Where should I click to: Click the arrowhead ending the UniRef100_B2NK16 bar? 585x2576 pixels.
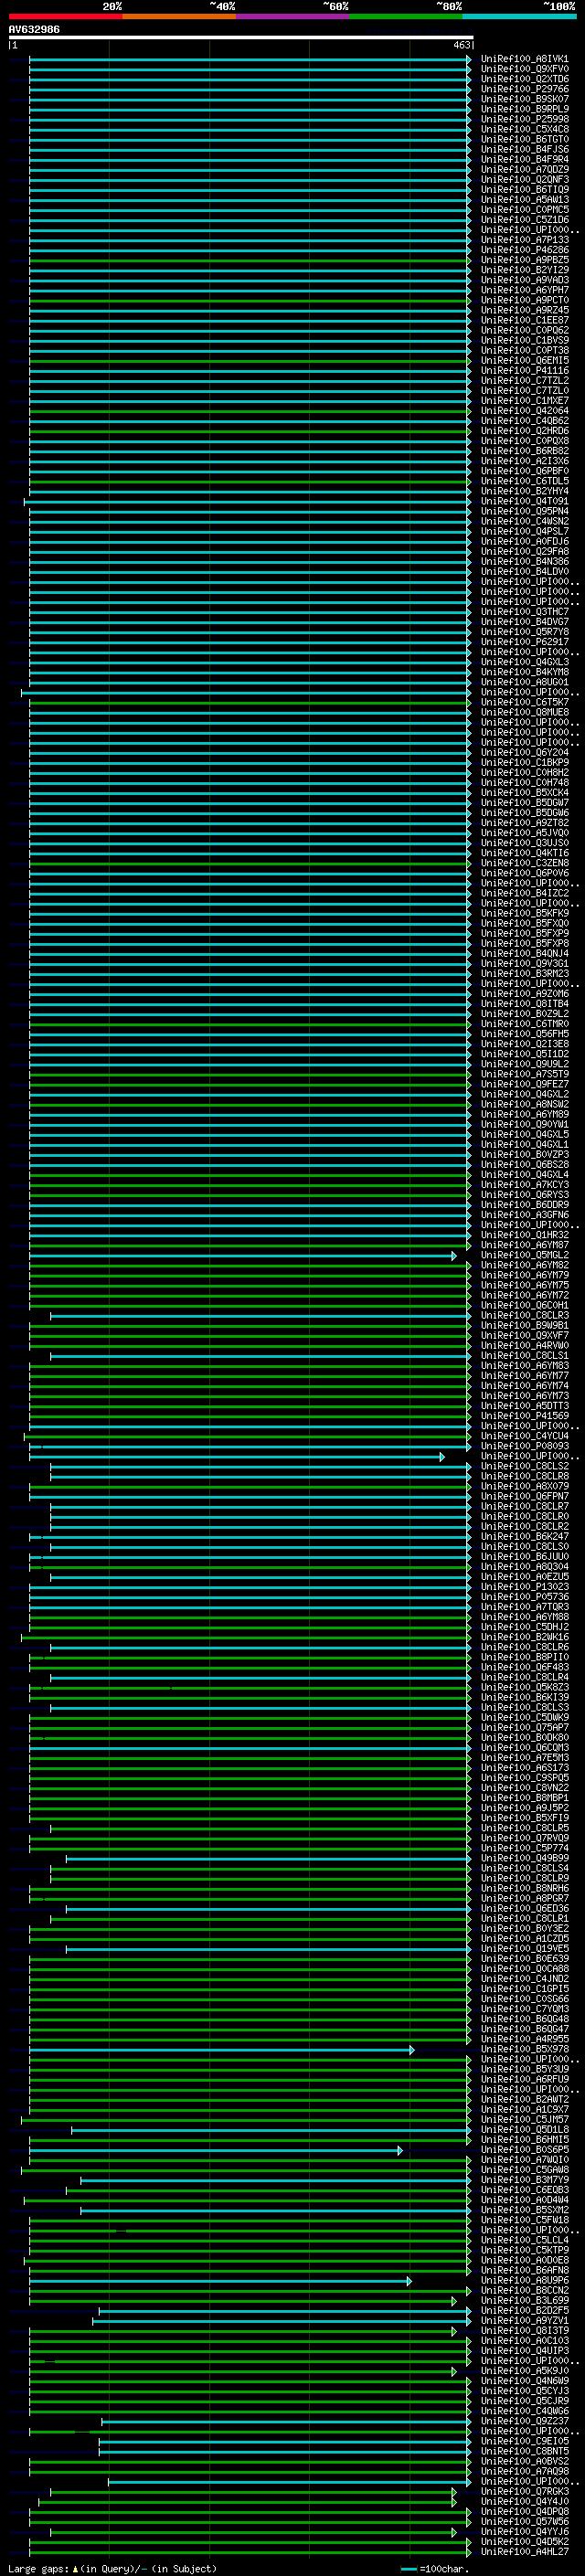(x=468, y=1637)
